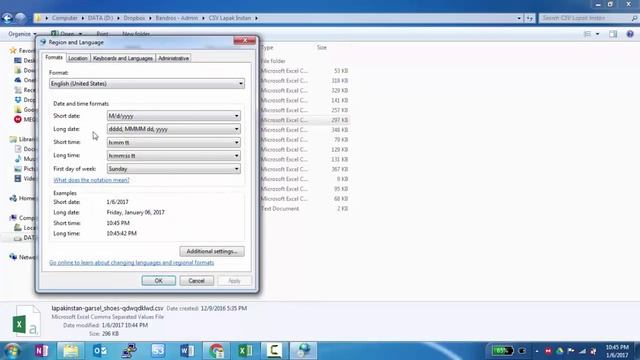
Task: Click the Bandros - Admin breadcrumb
Action: pyautogui.click(x=177, y=18)
